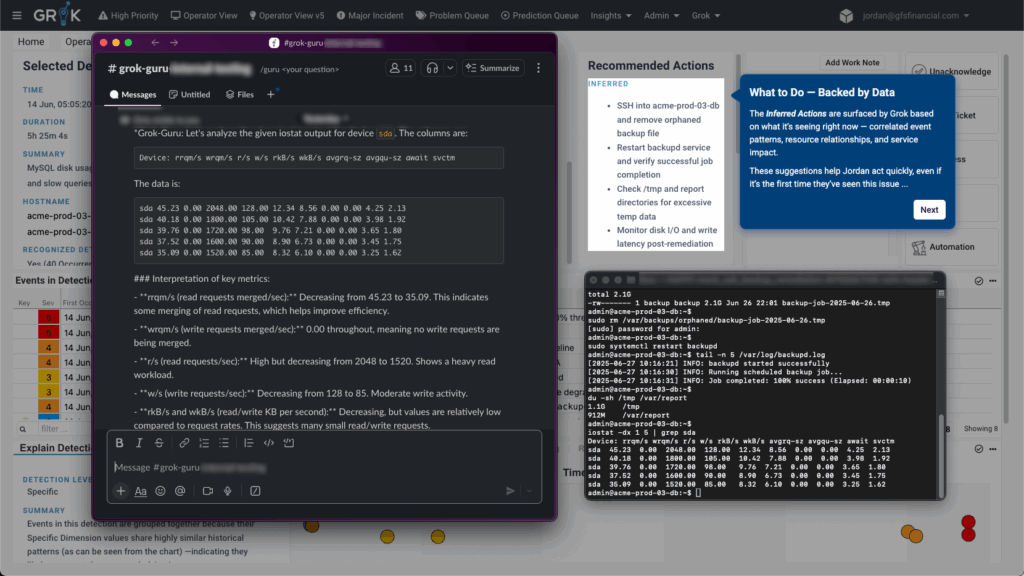Click the 'SSH into acme-prod-03-db' recommended action
1024x576 pixels.
[x=667, y=120]
